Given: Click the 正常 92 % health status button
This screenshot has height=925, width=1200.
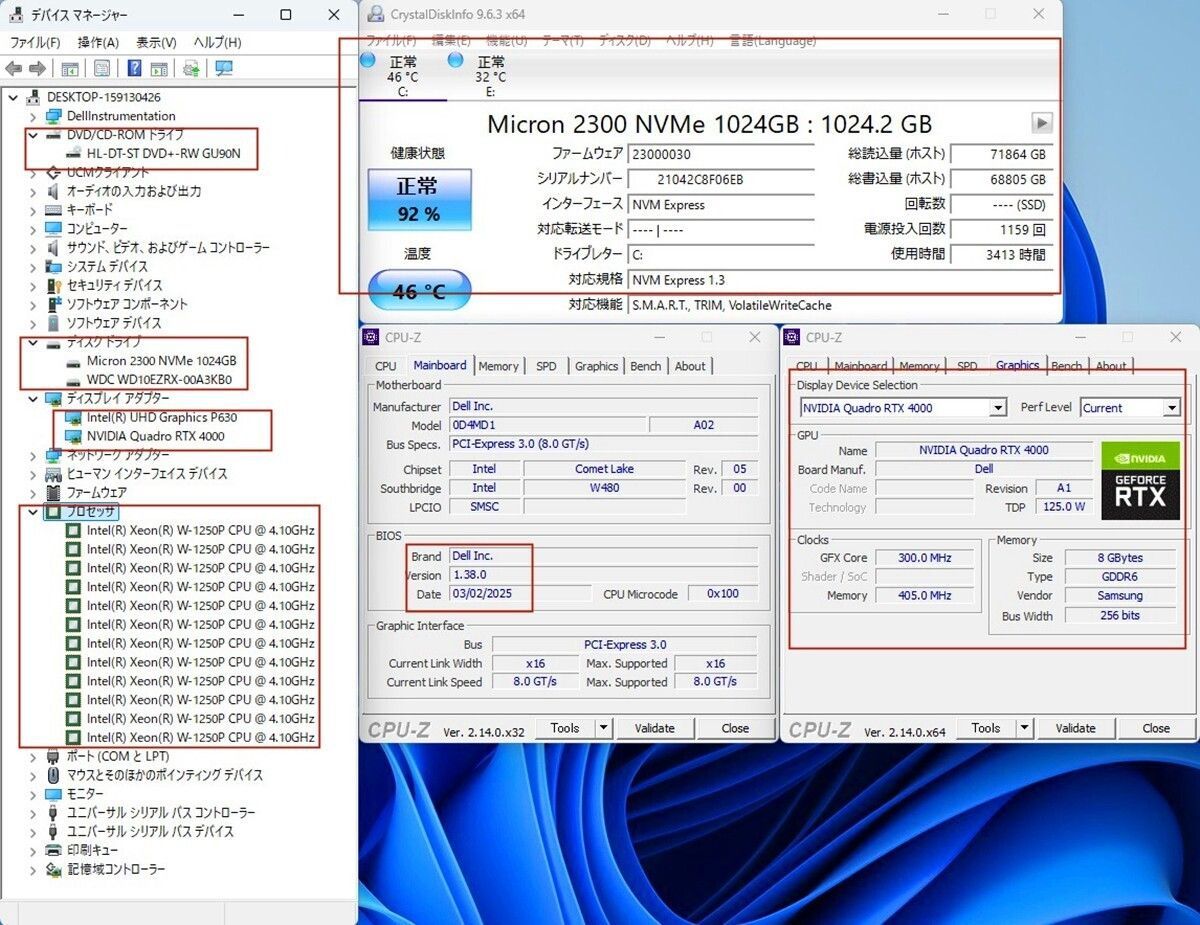Looking at the screenshot, I should [418, 199].
